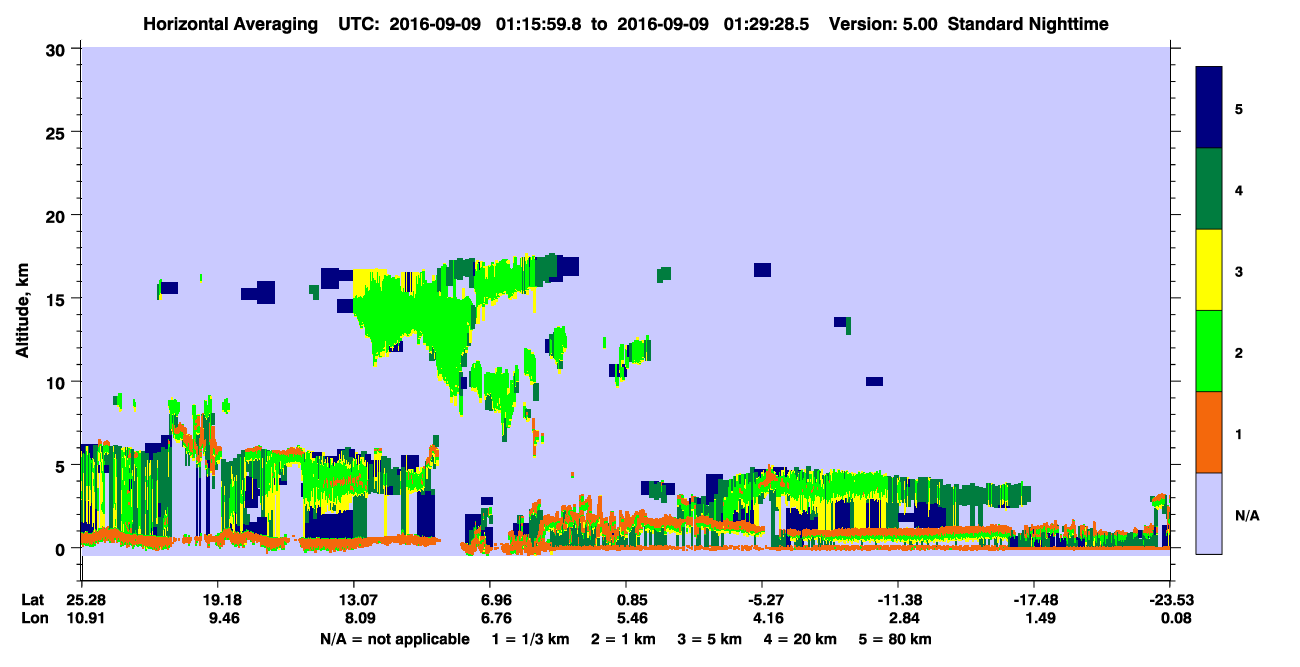Click the 'Lon' row label
The width and height of the screenshot is (1300, 667).
pyautogui.click(x=33, y=619)
